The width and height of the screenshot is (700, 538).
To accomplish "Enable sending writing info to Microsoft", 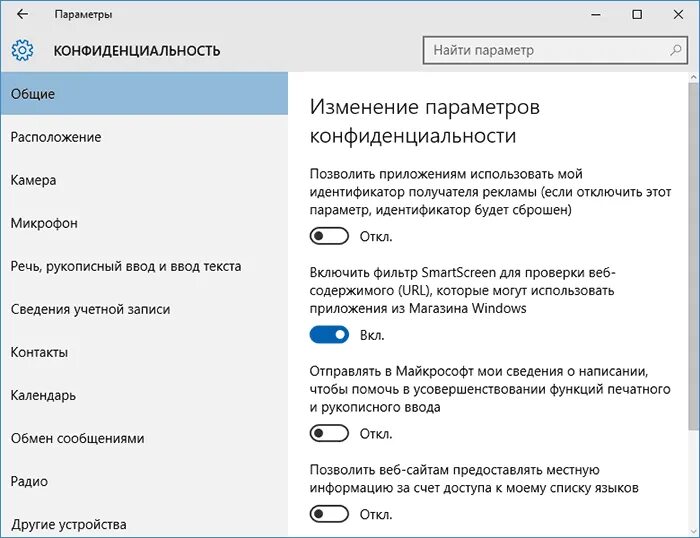I will 329,434.
